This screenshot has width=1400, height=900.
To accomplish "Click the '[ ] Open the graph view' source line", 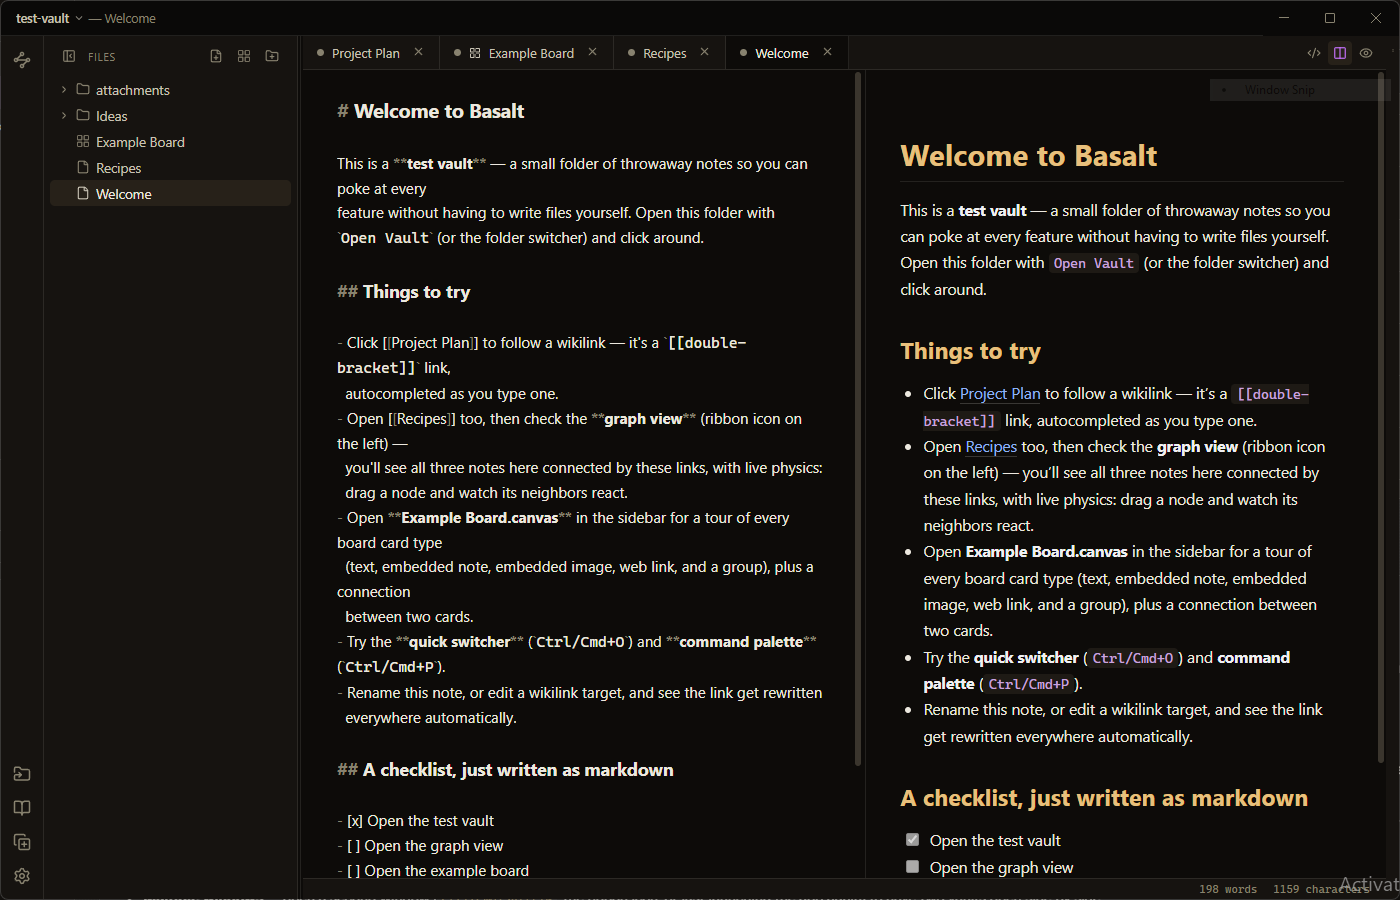I will [x=420, y=846].
